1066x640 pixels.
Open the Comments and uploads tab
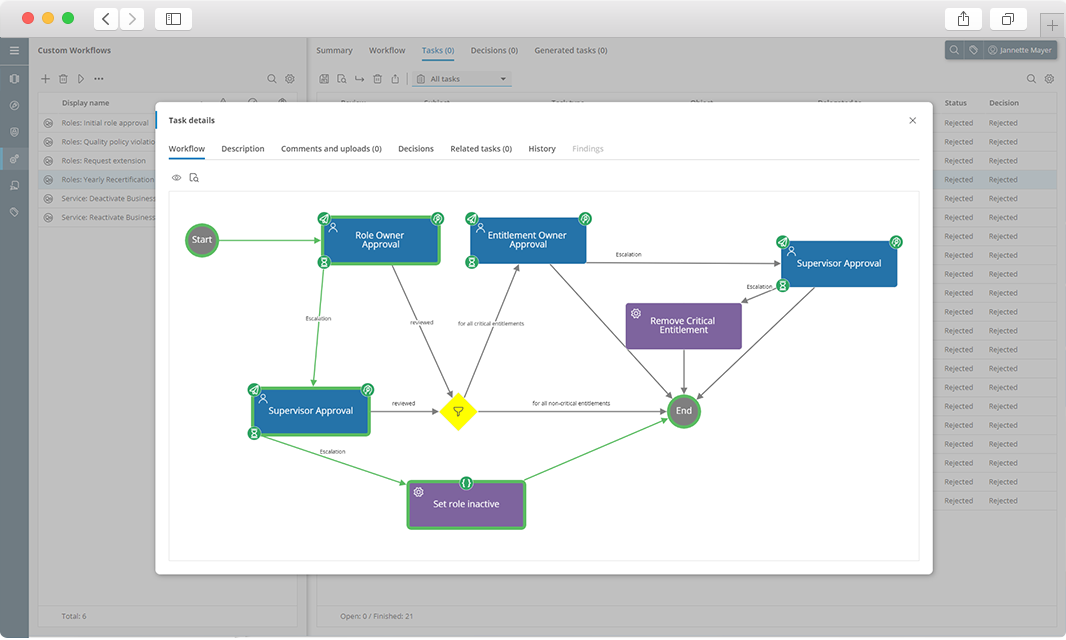(x=331, y=149)
